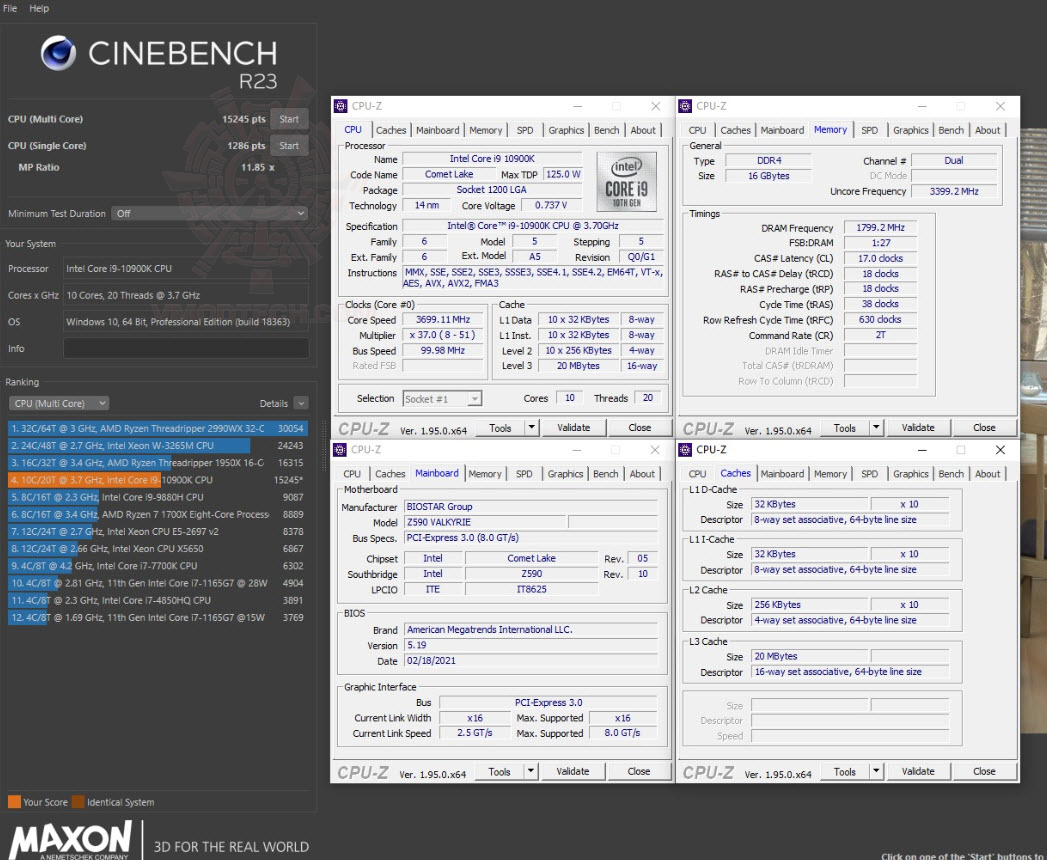The width and height of the screenshot is (1047, 860).
Task: Click the Maxon logo at bottom left
Action: click(71, 840)
